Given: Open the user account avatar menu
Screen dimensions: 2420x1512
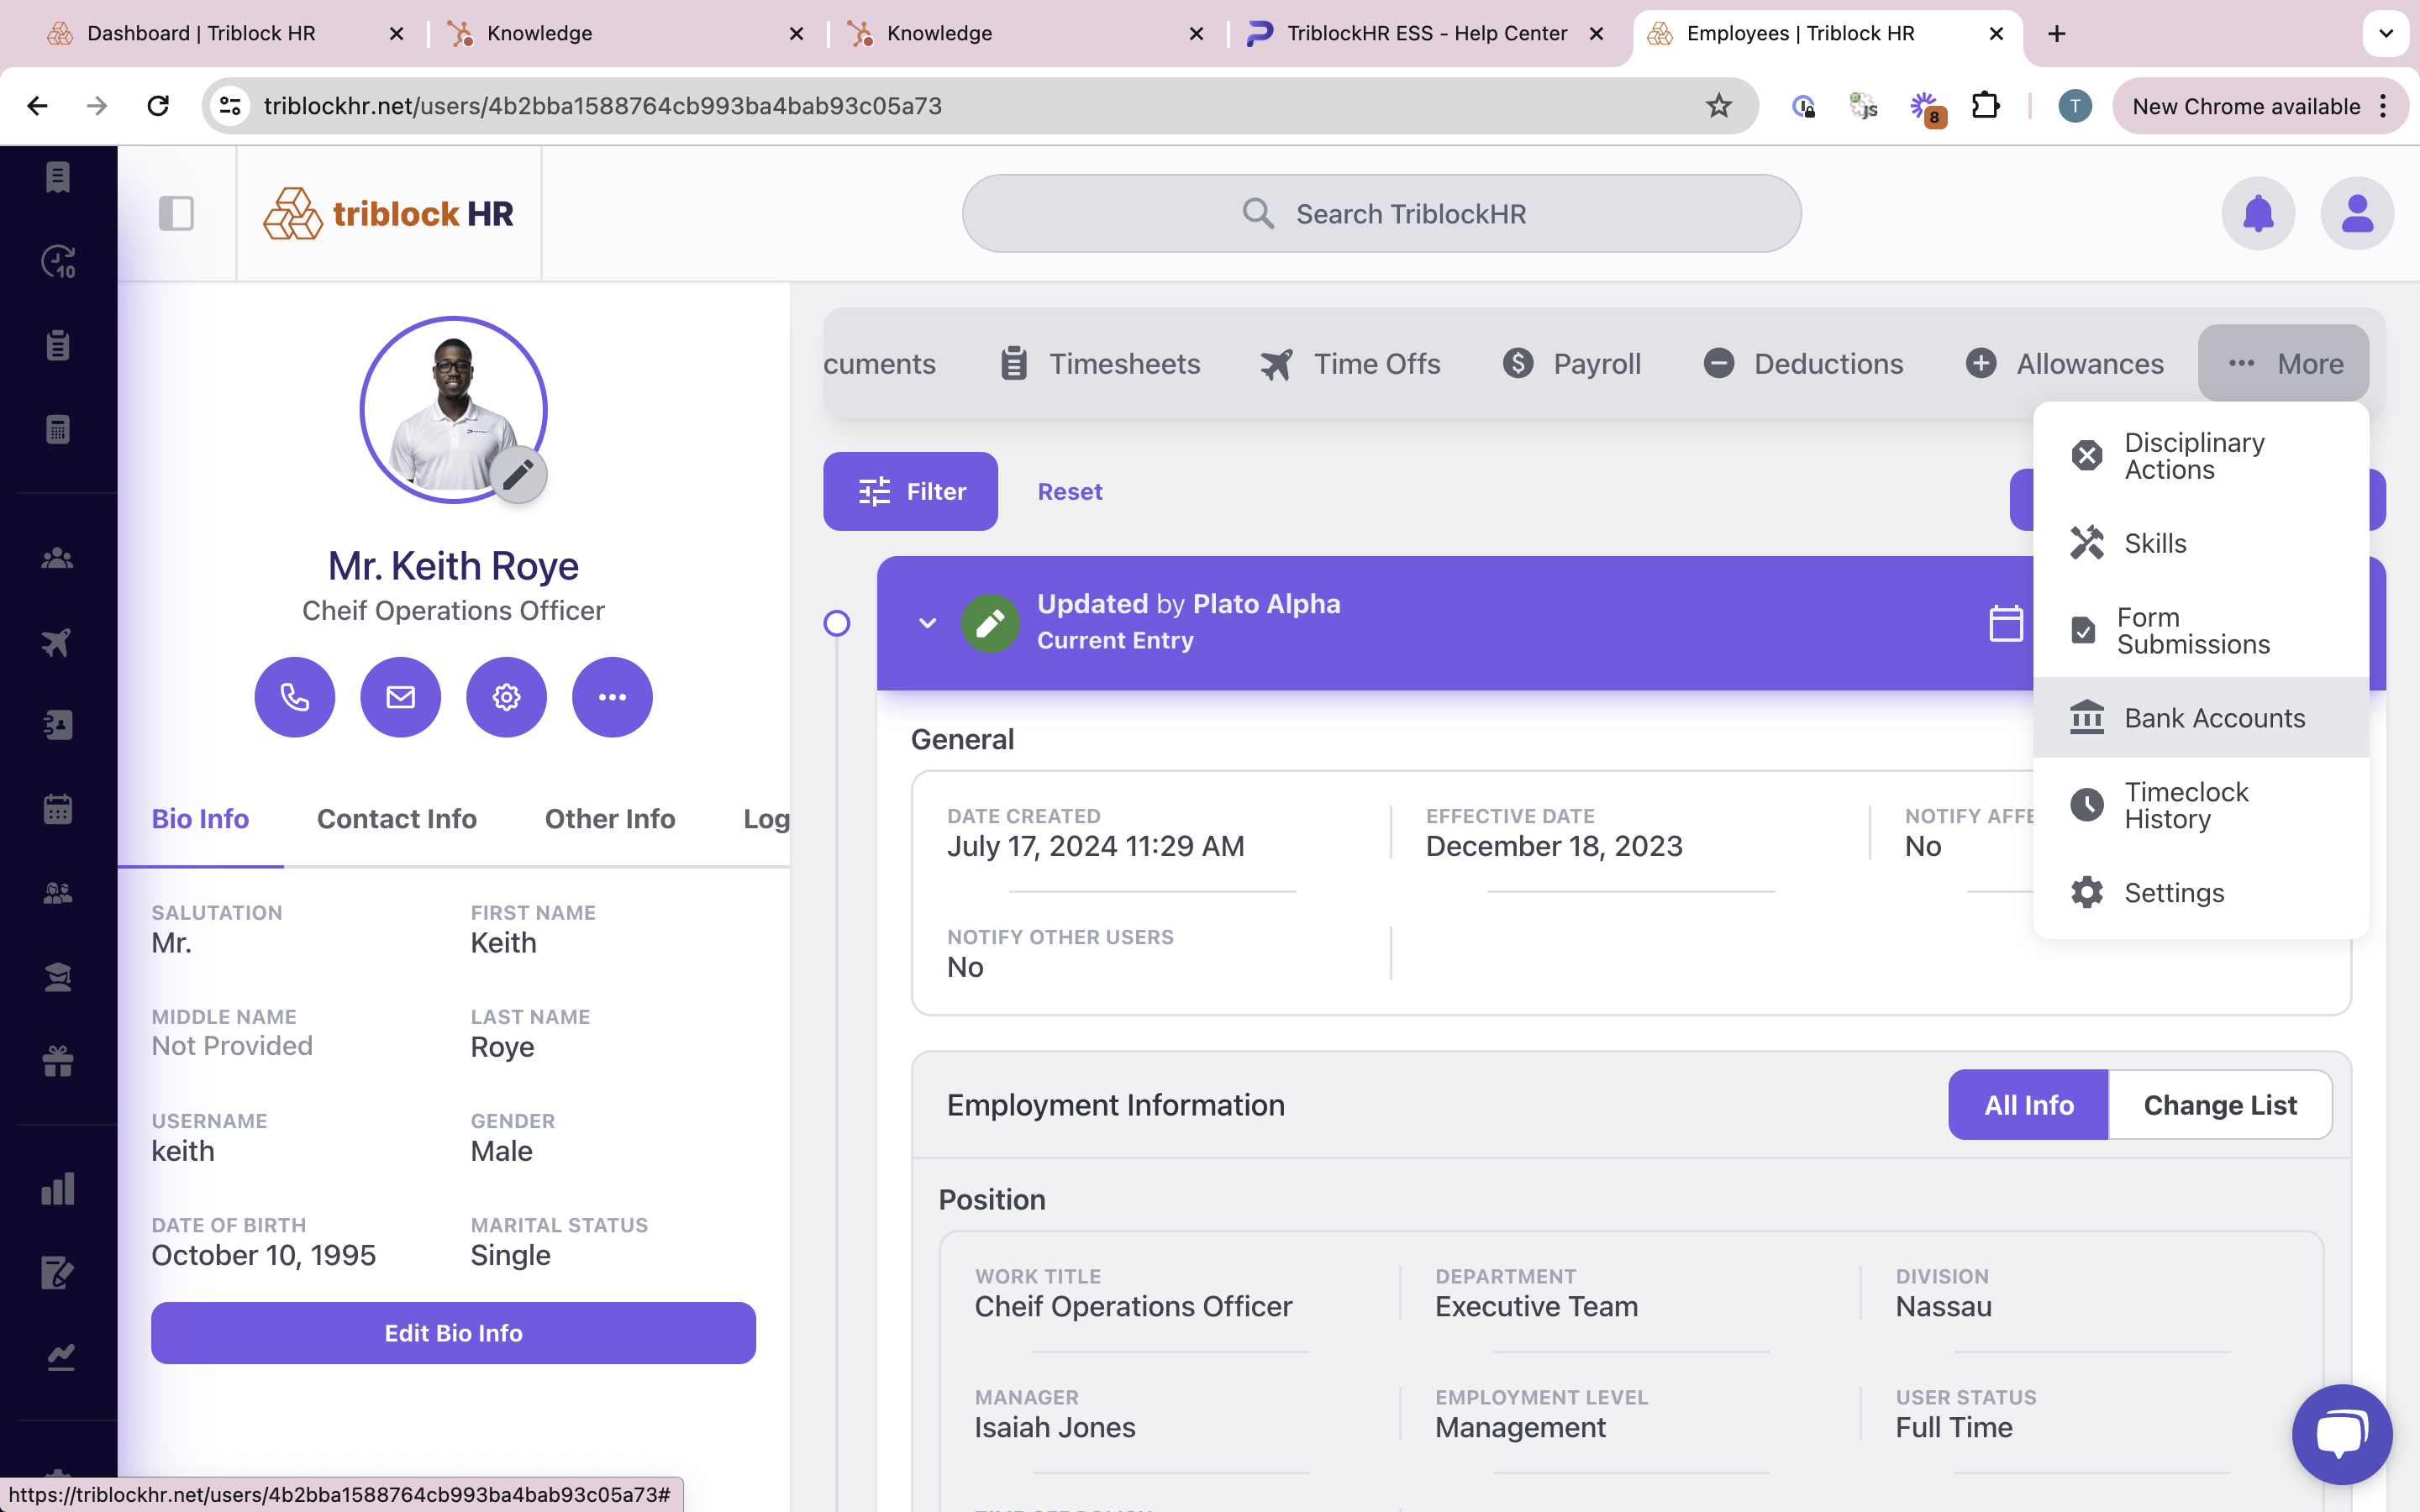Looking at the screenshot, I should coord(2357,213).
